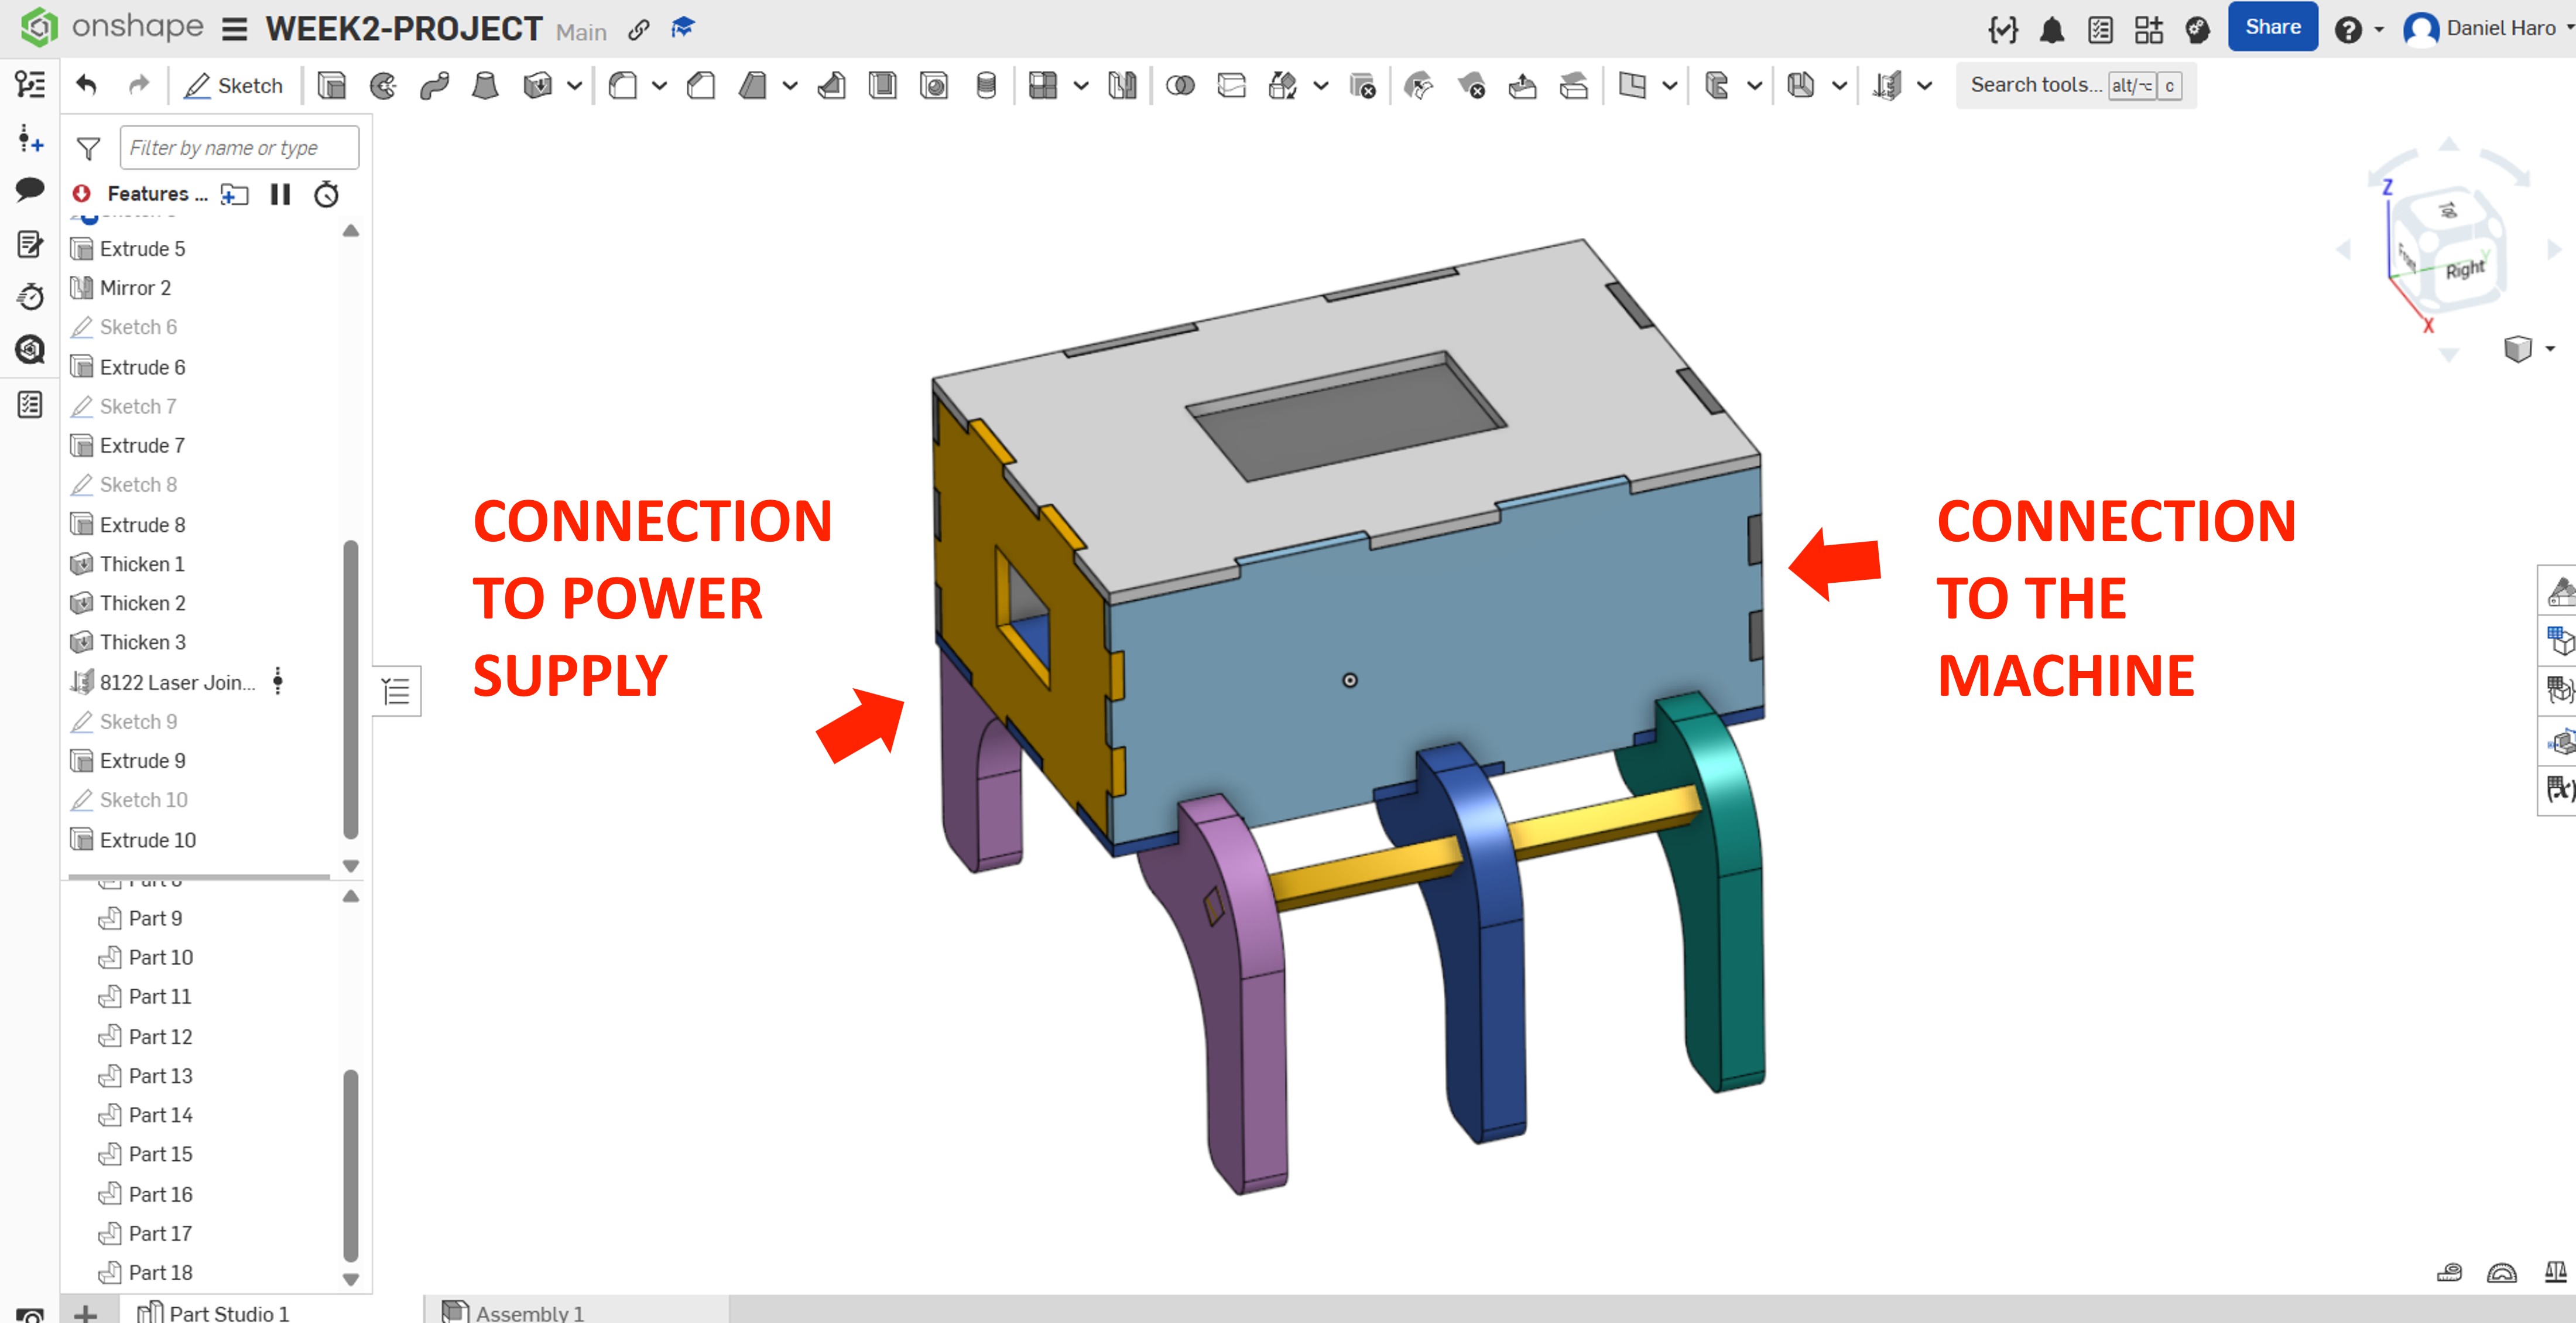This screenshot has width=2576, height=1323.
Task: Expand the Help menu dropdown arrow
Action: 2380,30
